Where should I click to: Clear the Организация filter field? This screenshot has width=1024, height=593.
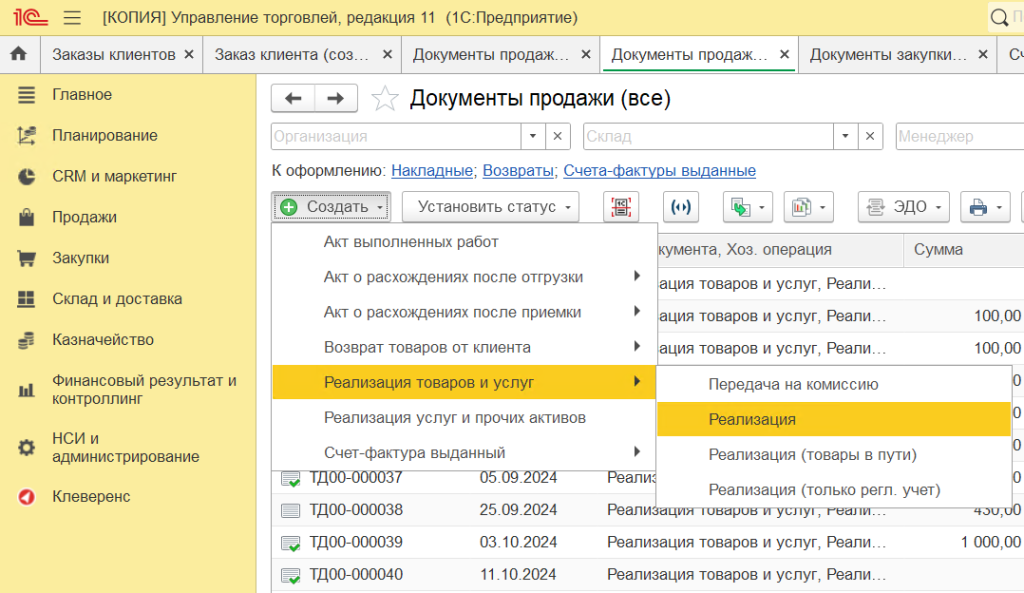click(x=557, y=136)
